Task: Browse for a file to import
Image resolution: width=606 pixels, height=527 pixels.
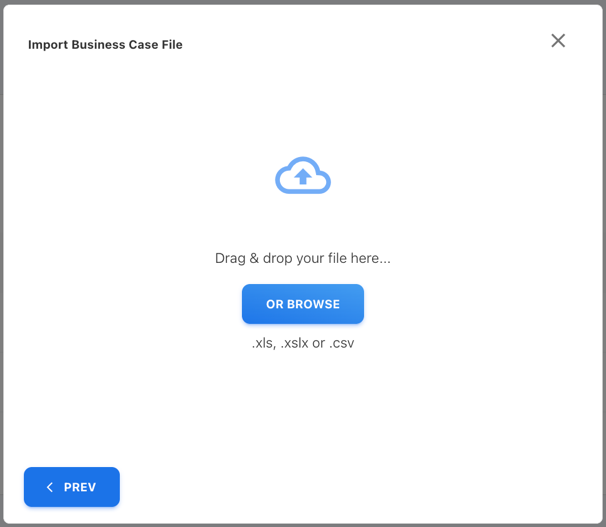Action: pyautogui.click(x=303, y=304)
